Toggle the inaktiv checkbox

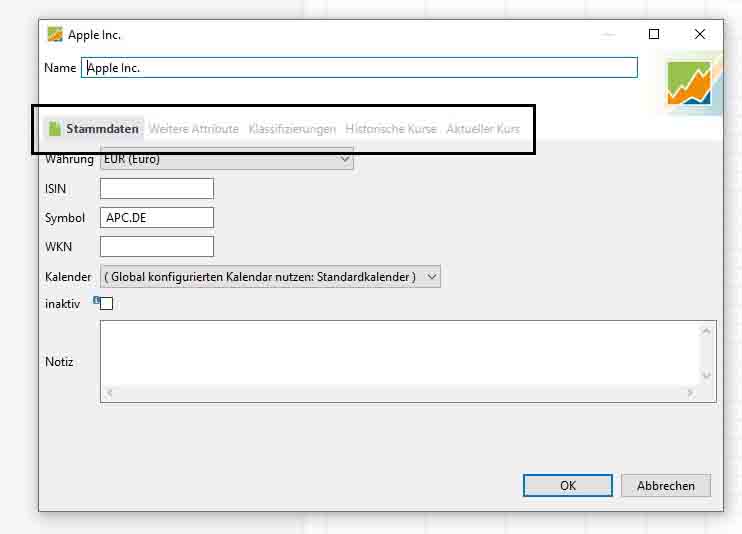pos(106,303)
